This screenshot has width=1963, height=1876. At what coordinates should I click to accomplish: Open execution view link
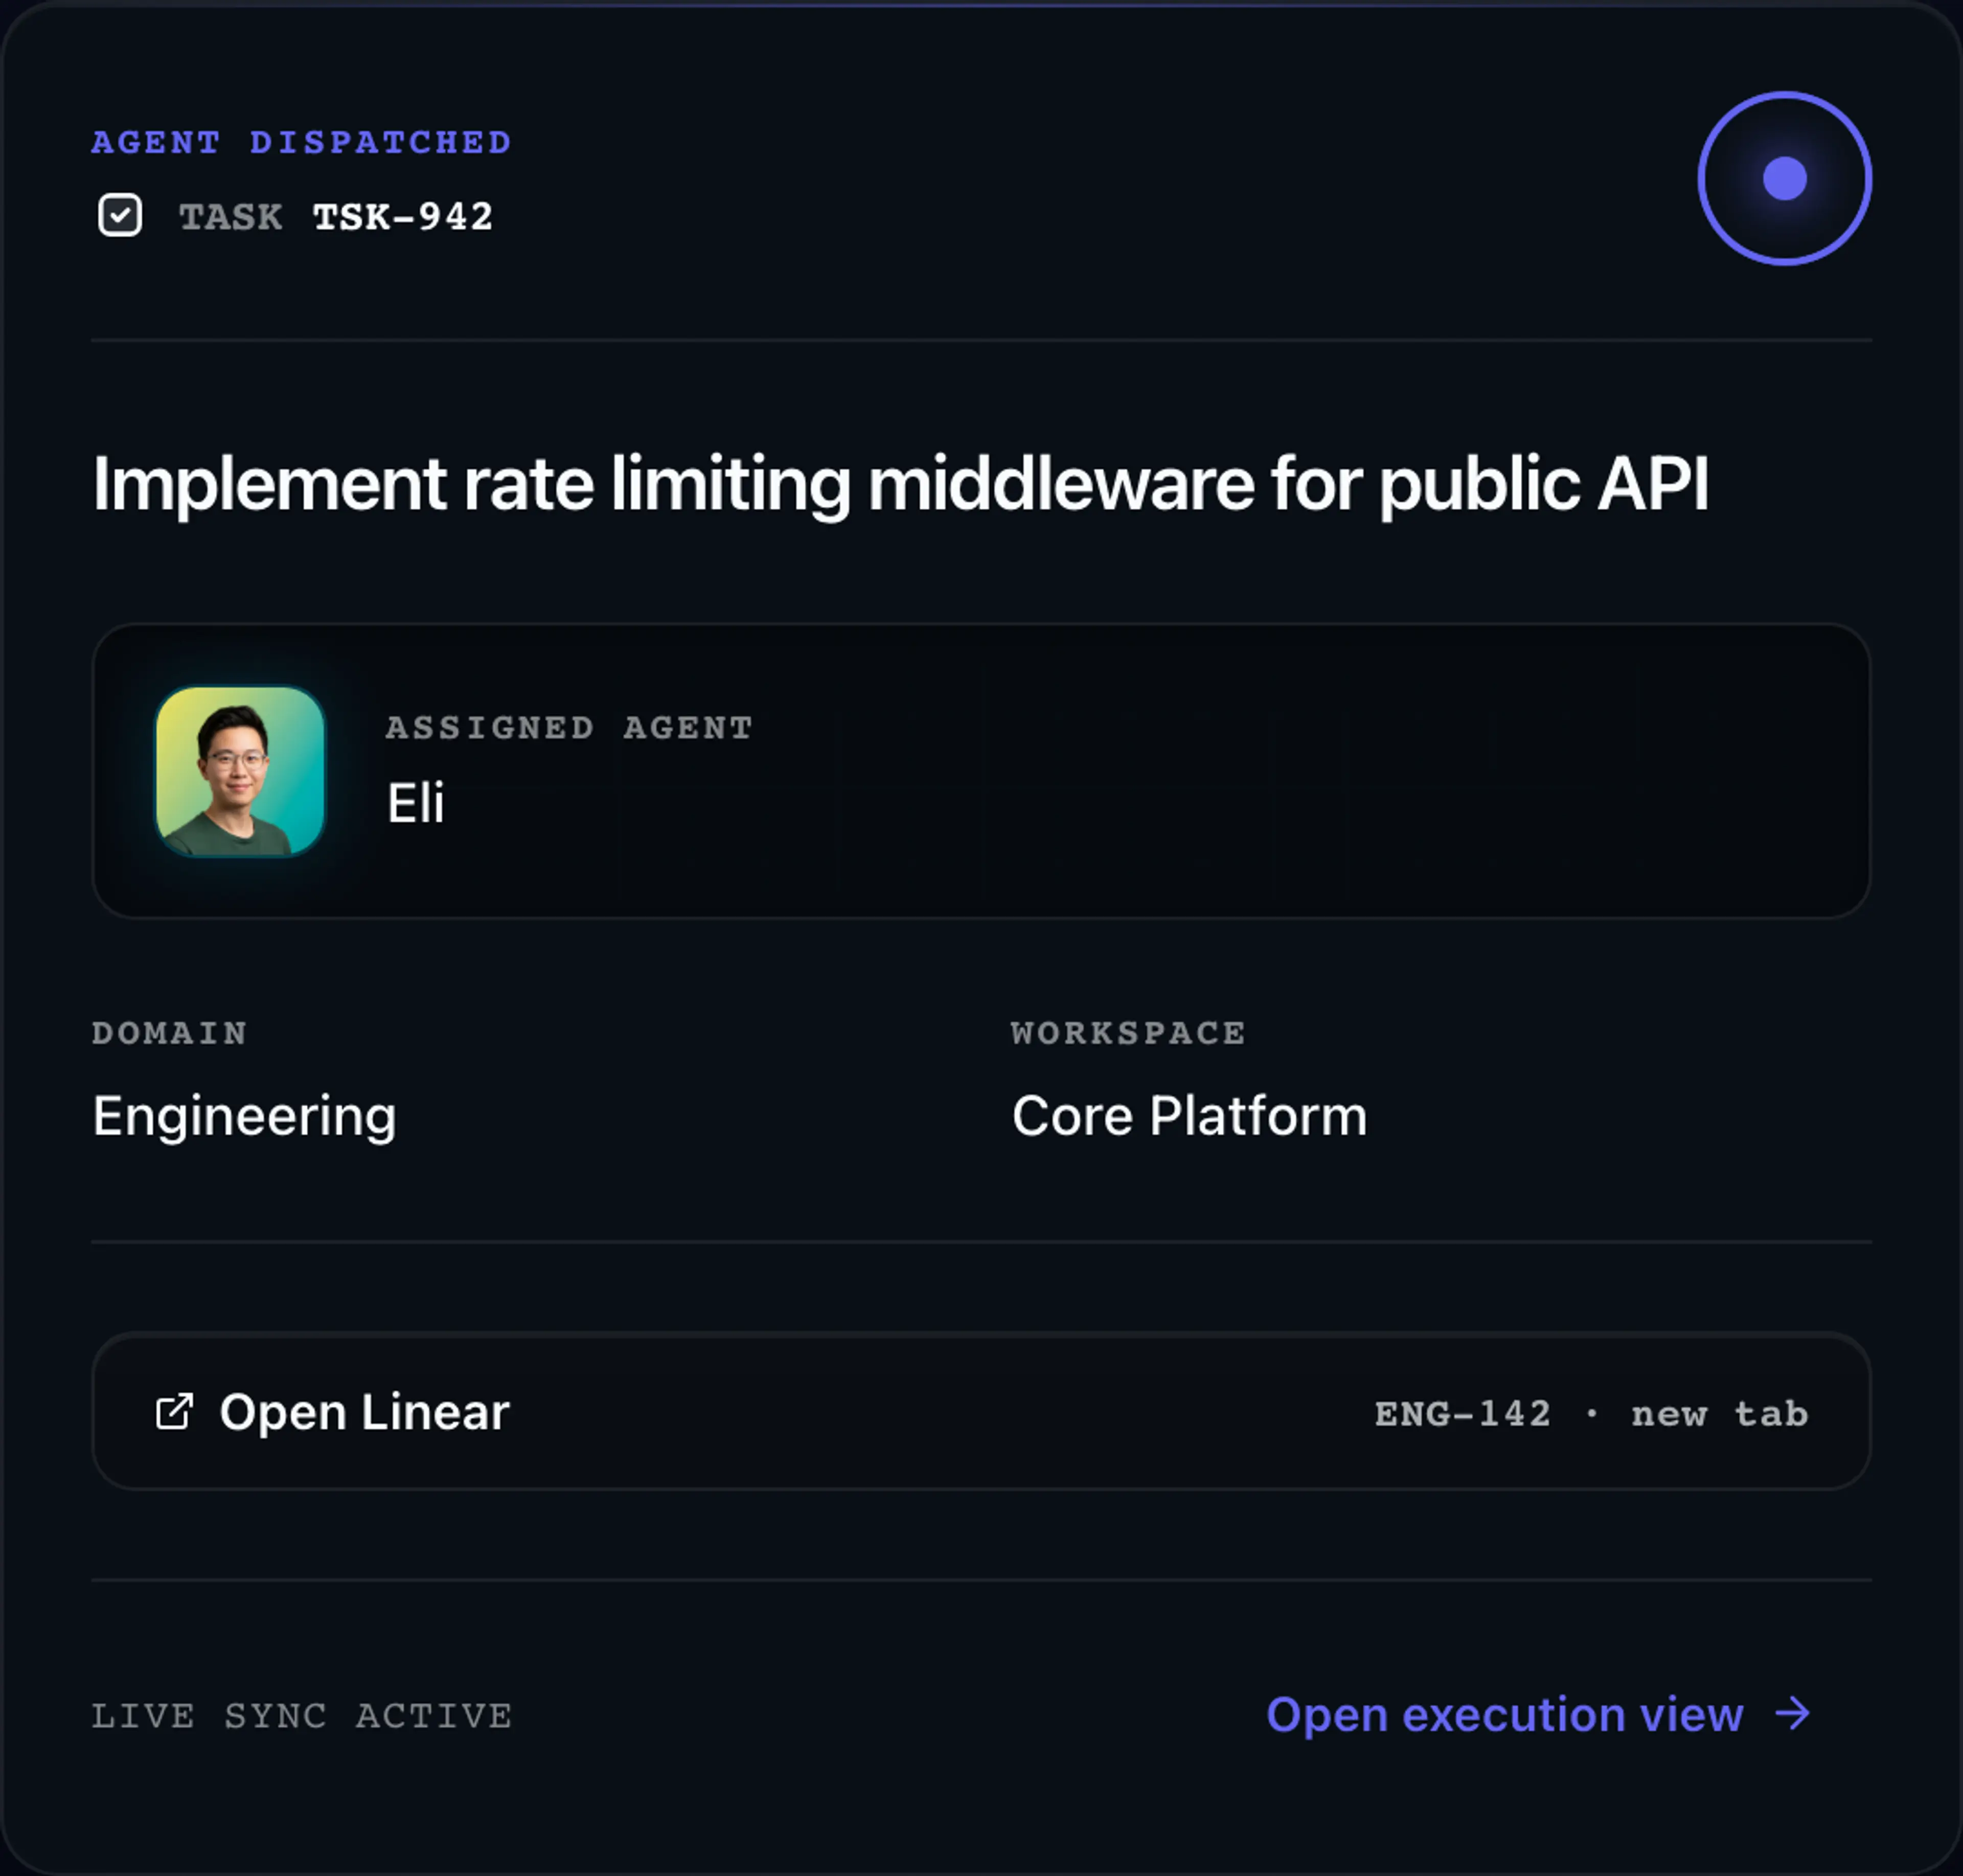pyautogui.click(x=1538, y=1714)
